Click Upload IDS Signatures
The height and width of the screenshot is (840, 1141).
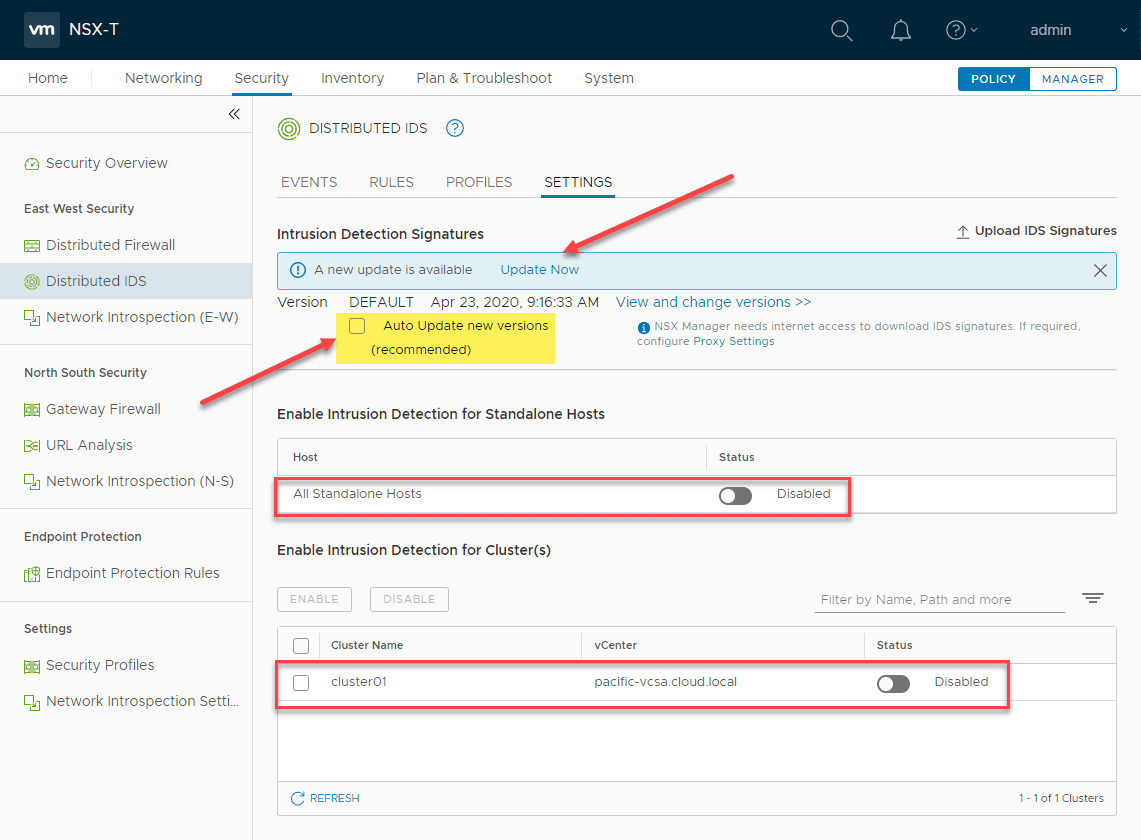pyautogui.click(x=1044, y=230)
